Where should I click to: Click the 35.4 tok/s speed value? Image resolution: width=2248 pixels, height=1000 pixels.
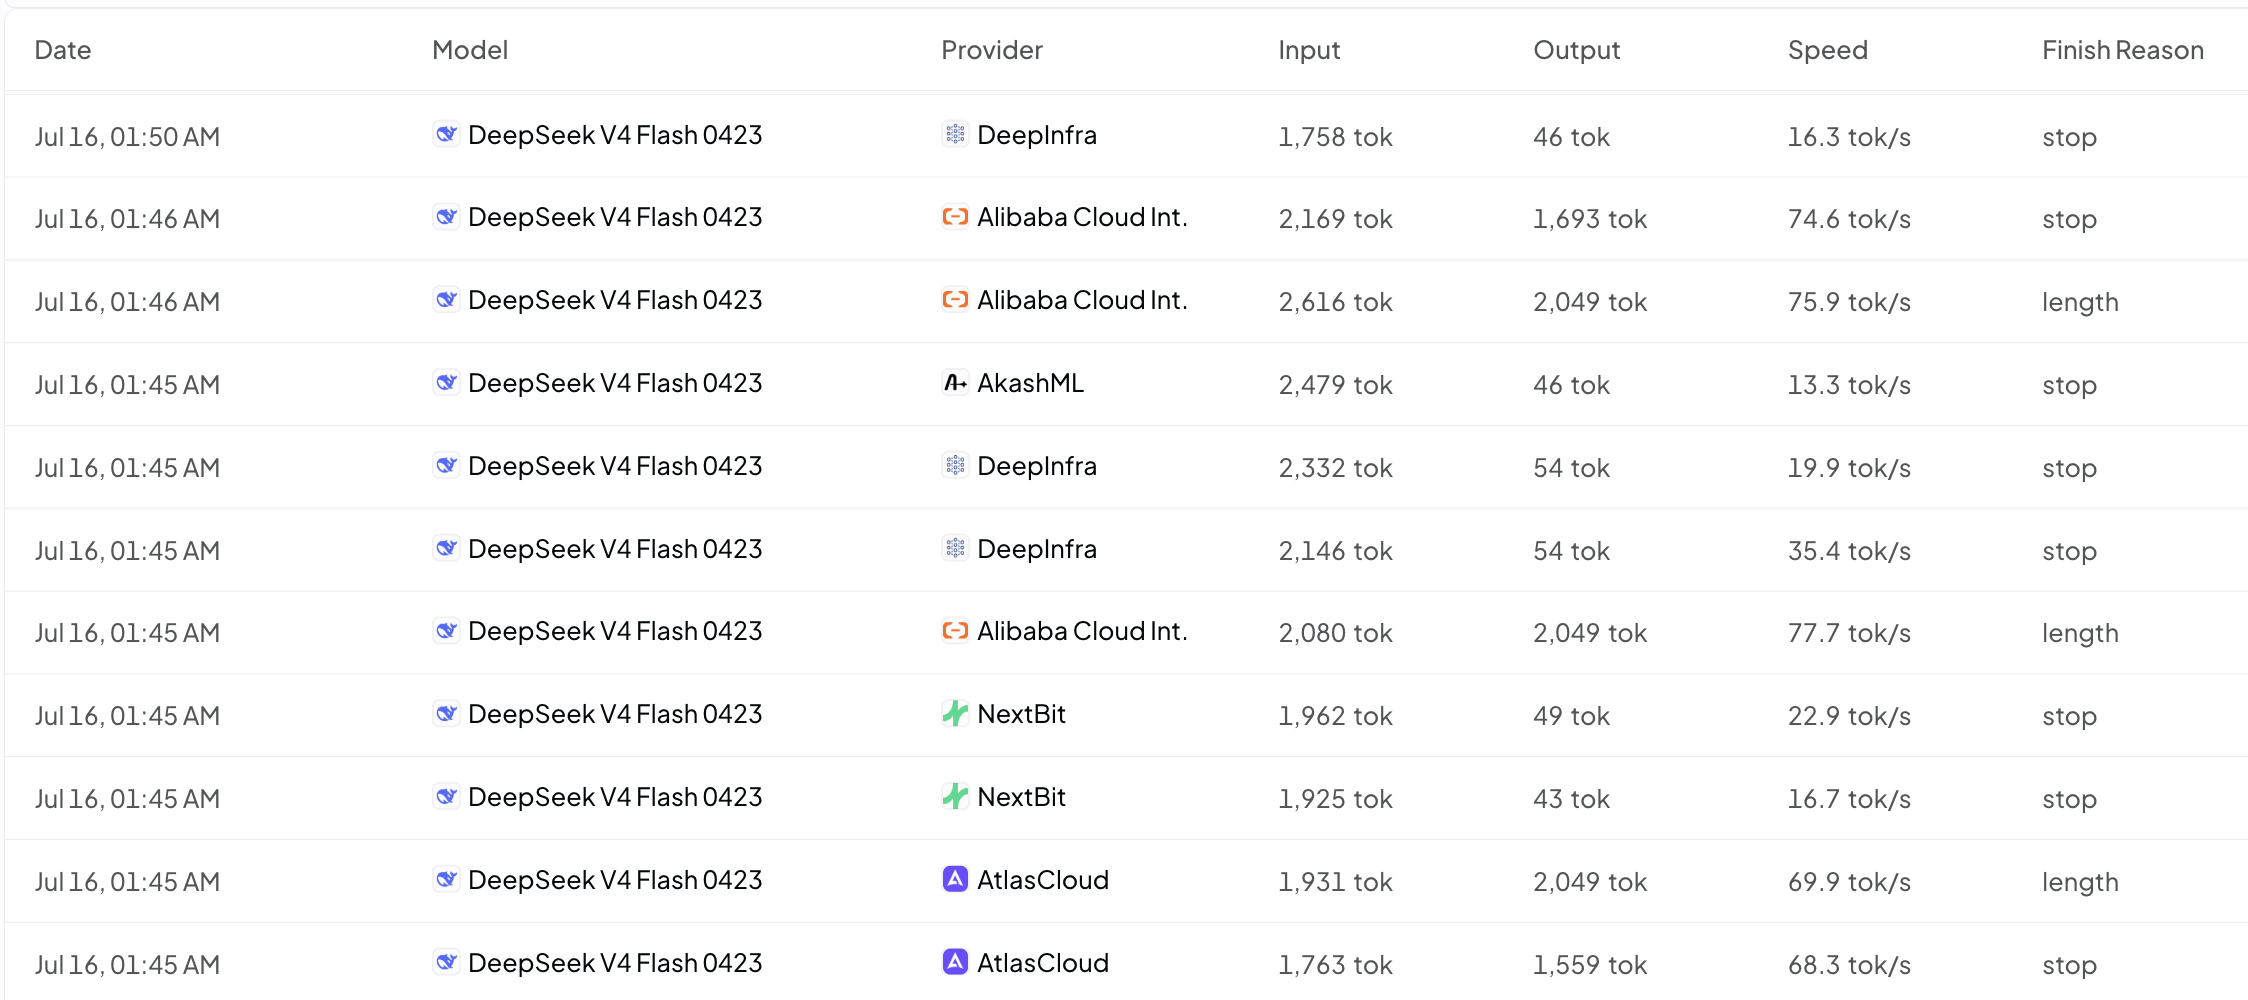[x=1849, y=551]
